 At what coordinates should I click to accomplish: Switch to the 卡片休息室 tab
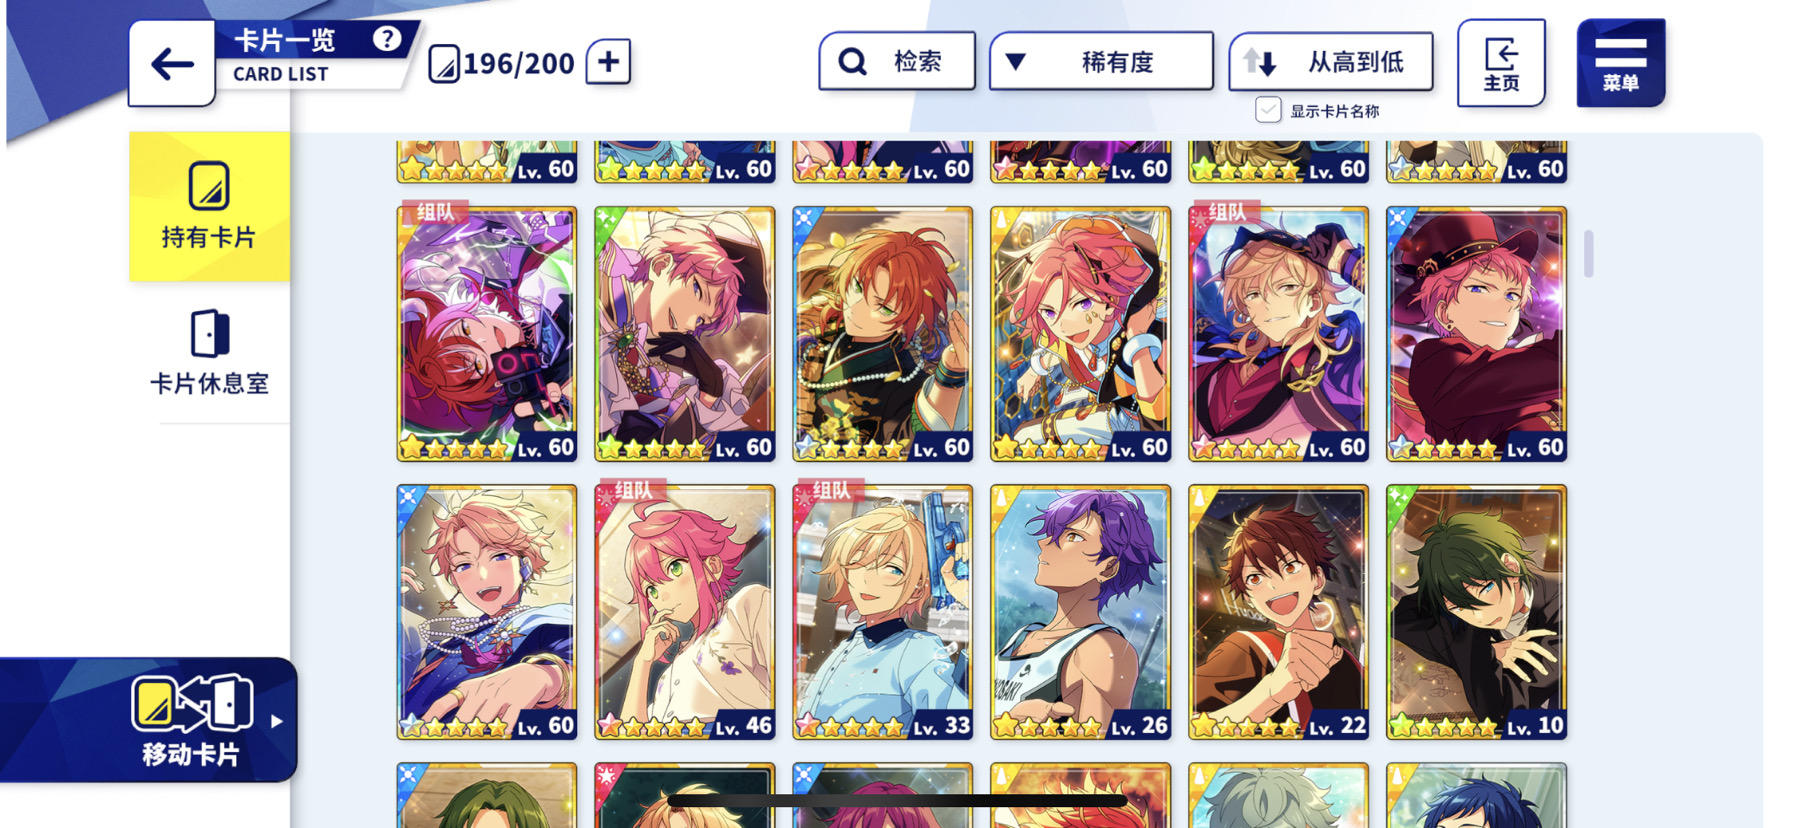pos(209,352)
